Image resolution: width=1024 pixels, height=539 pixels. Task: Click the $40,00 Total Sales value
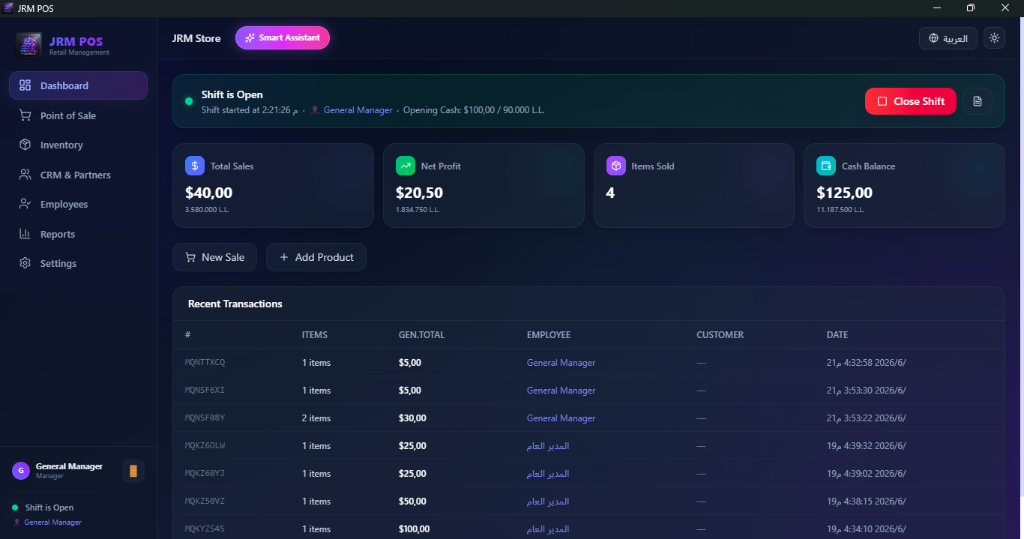(x=209, y=193)
